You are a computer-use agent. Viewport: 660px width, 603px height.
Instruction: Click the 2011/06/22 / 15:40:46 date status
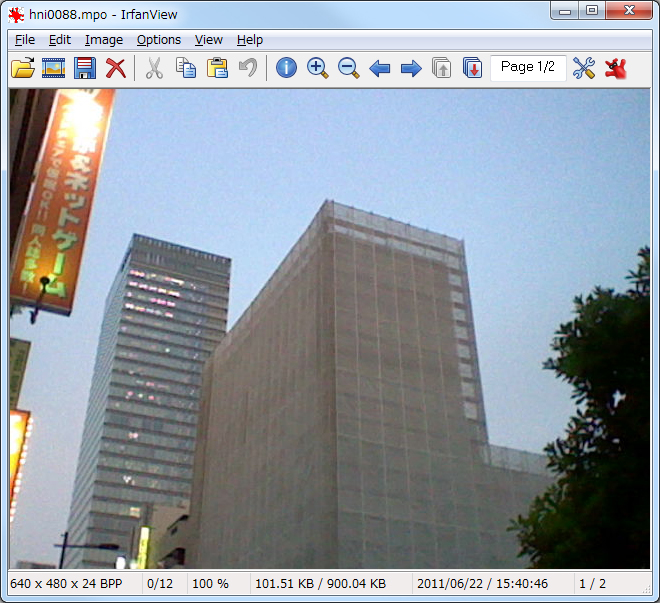point(482,584)
